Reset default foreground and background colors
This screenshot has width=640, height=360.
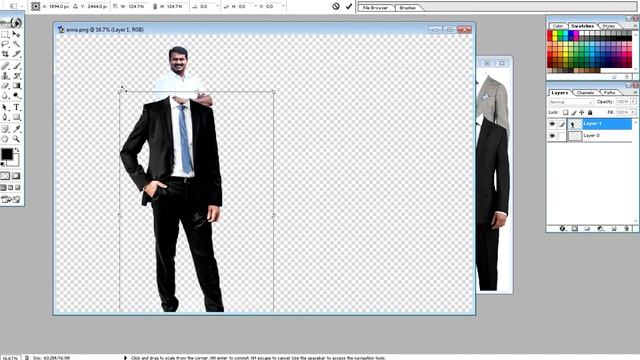click(x=3, y=164)
